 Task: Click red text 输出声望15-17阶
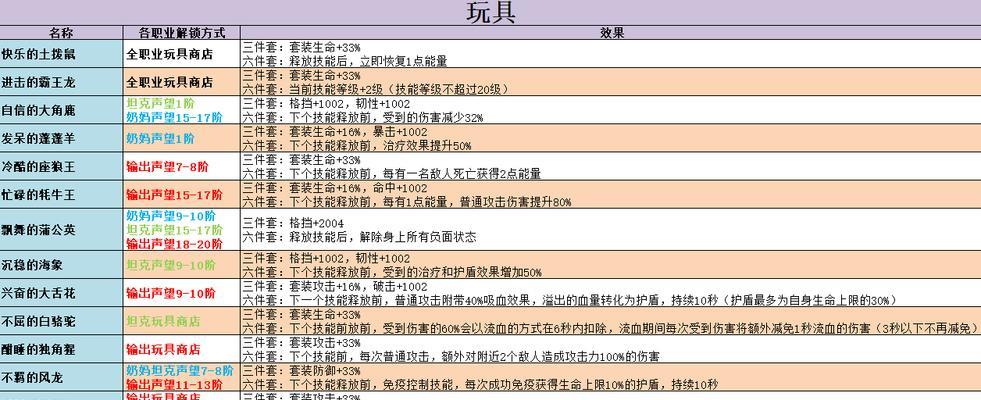coord(174,195)
